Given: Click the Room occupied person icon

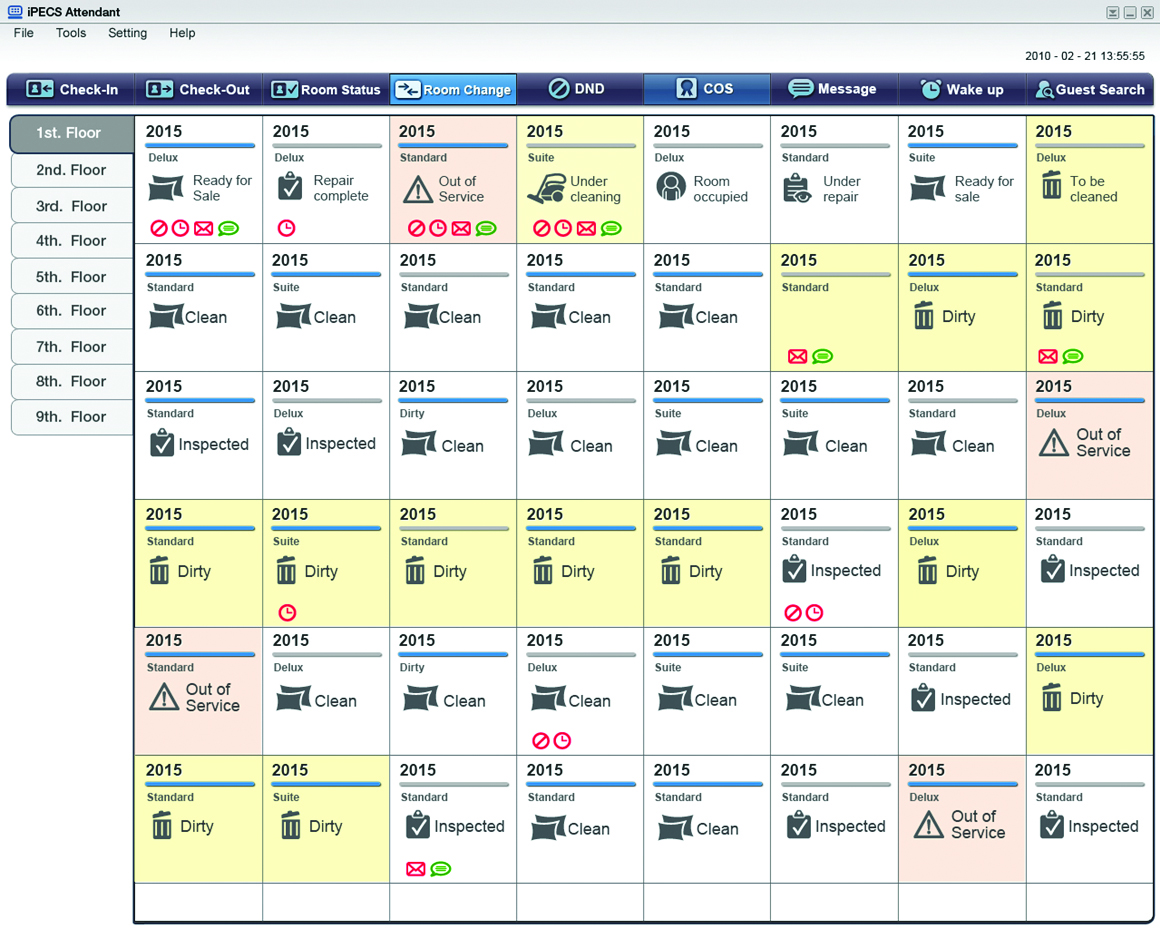Looking at the screenshot, I should point(671,187).
